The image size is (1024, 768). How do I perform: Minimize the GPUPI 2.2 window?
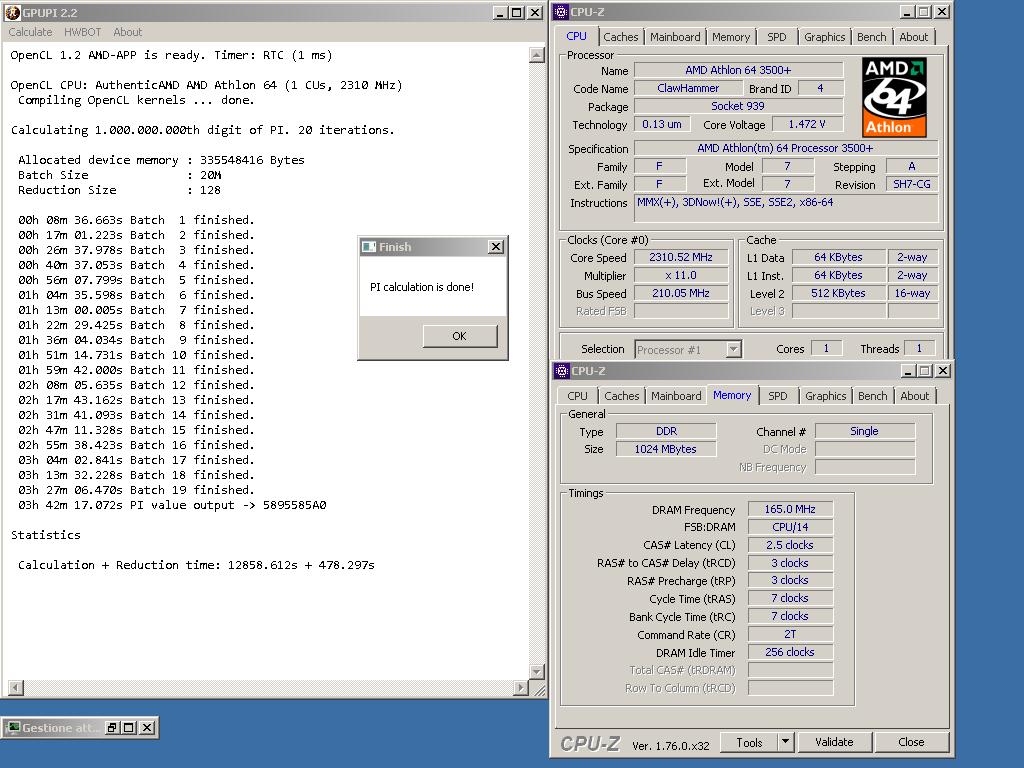[x=500, y=12]
